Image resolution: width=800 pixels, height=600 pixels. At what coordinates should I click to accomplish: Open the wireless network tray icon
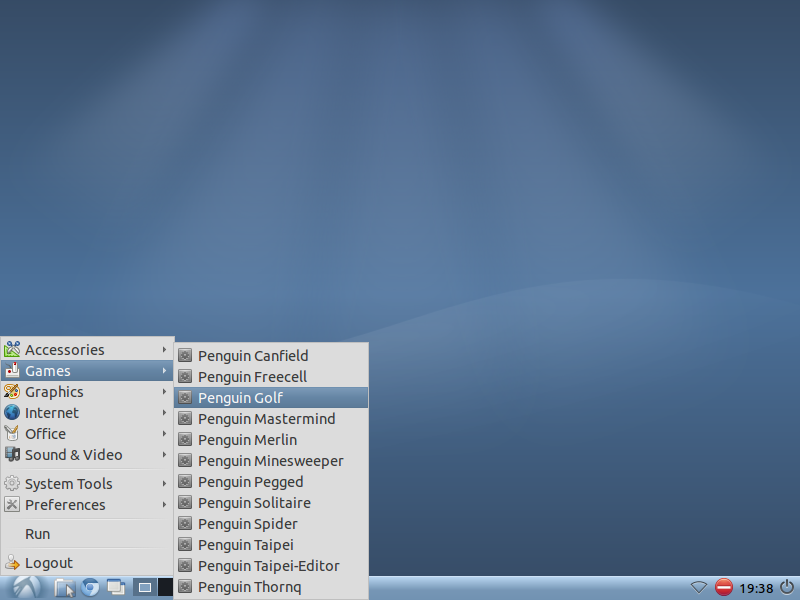pos(698,587)
